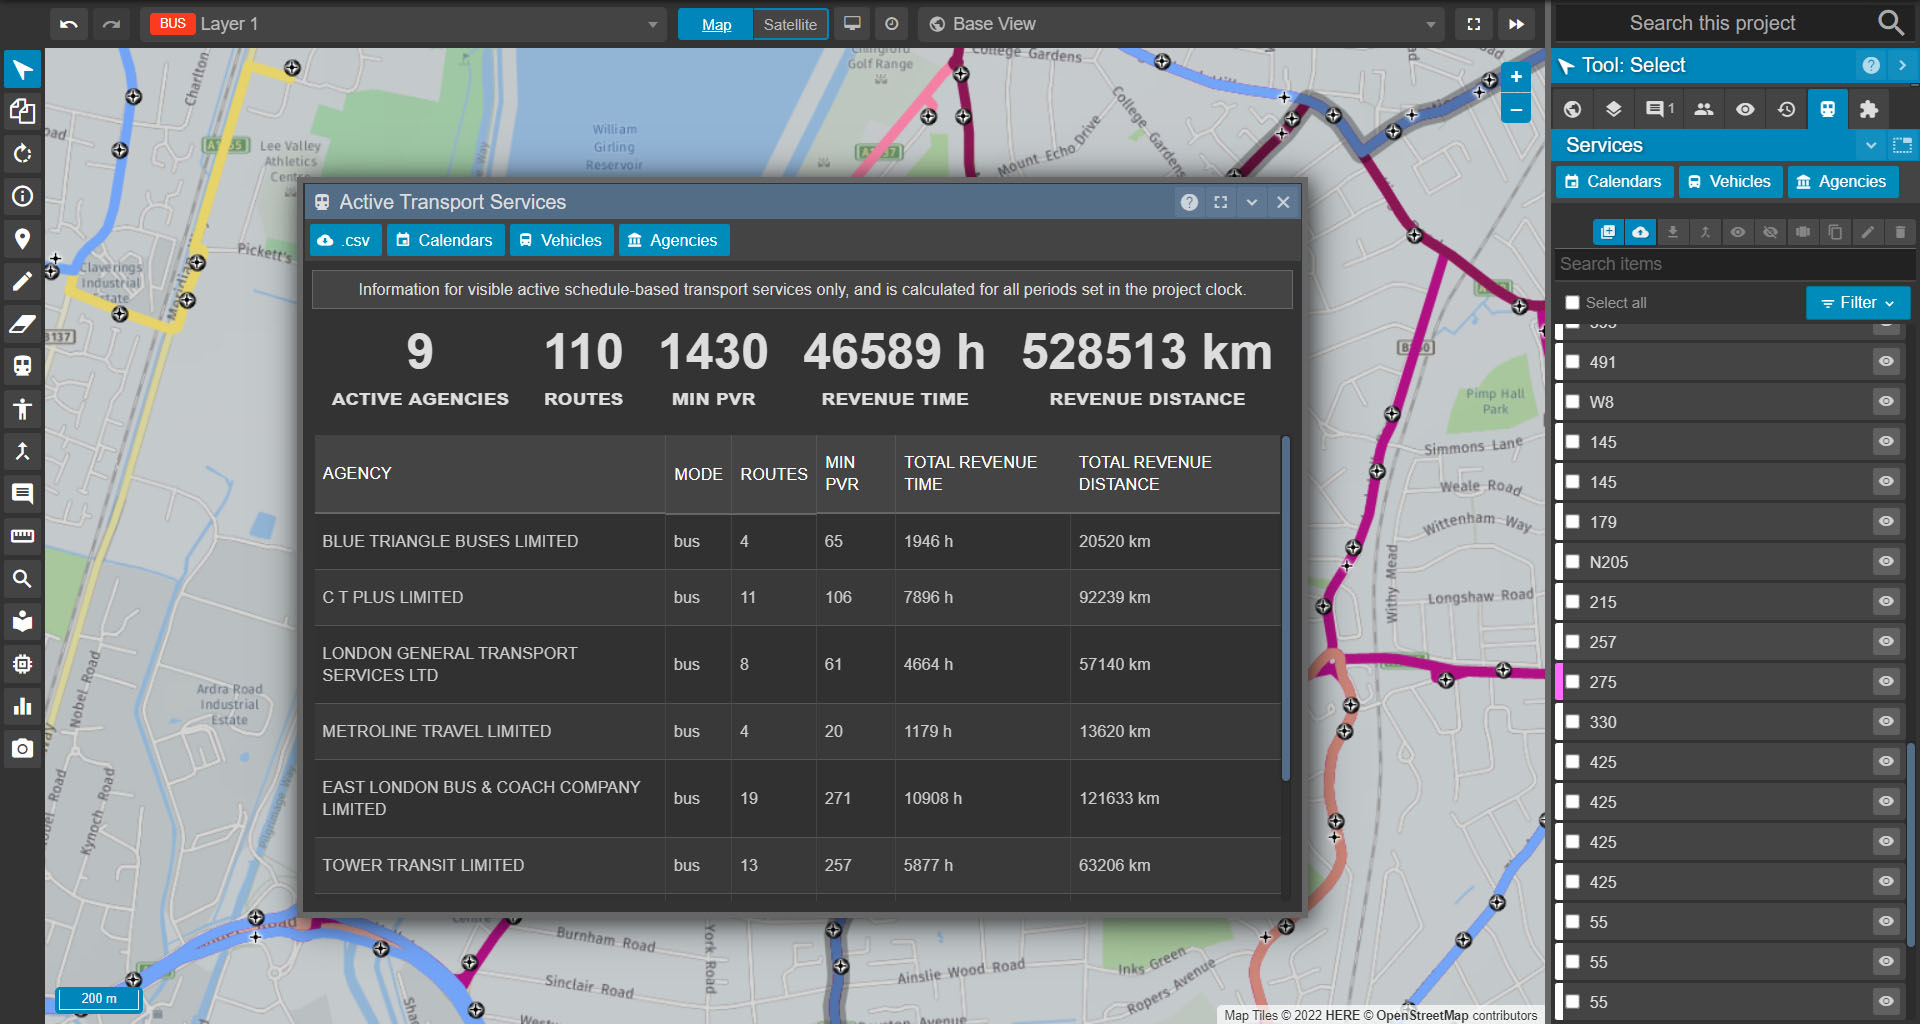Image resolution: width=1920 pixels, height=1024 pixels.
Task: Open the users collaborators tab
Action: 1704,109
